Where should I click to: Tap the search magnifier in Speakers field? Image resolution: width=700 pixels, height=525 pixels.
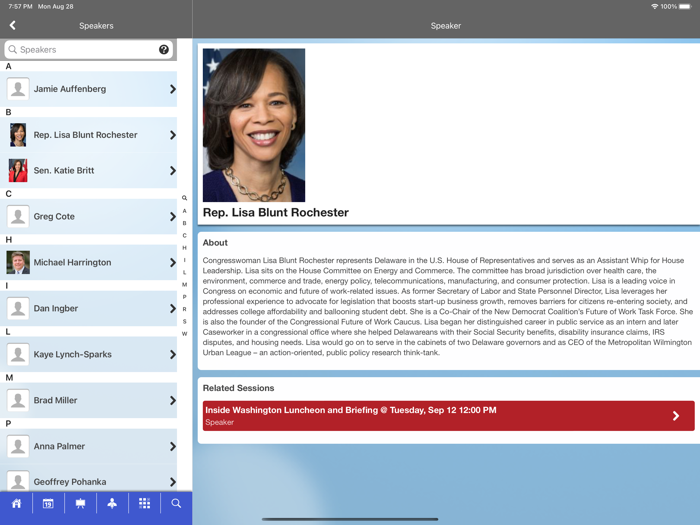tap(12, 50)
